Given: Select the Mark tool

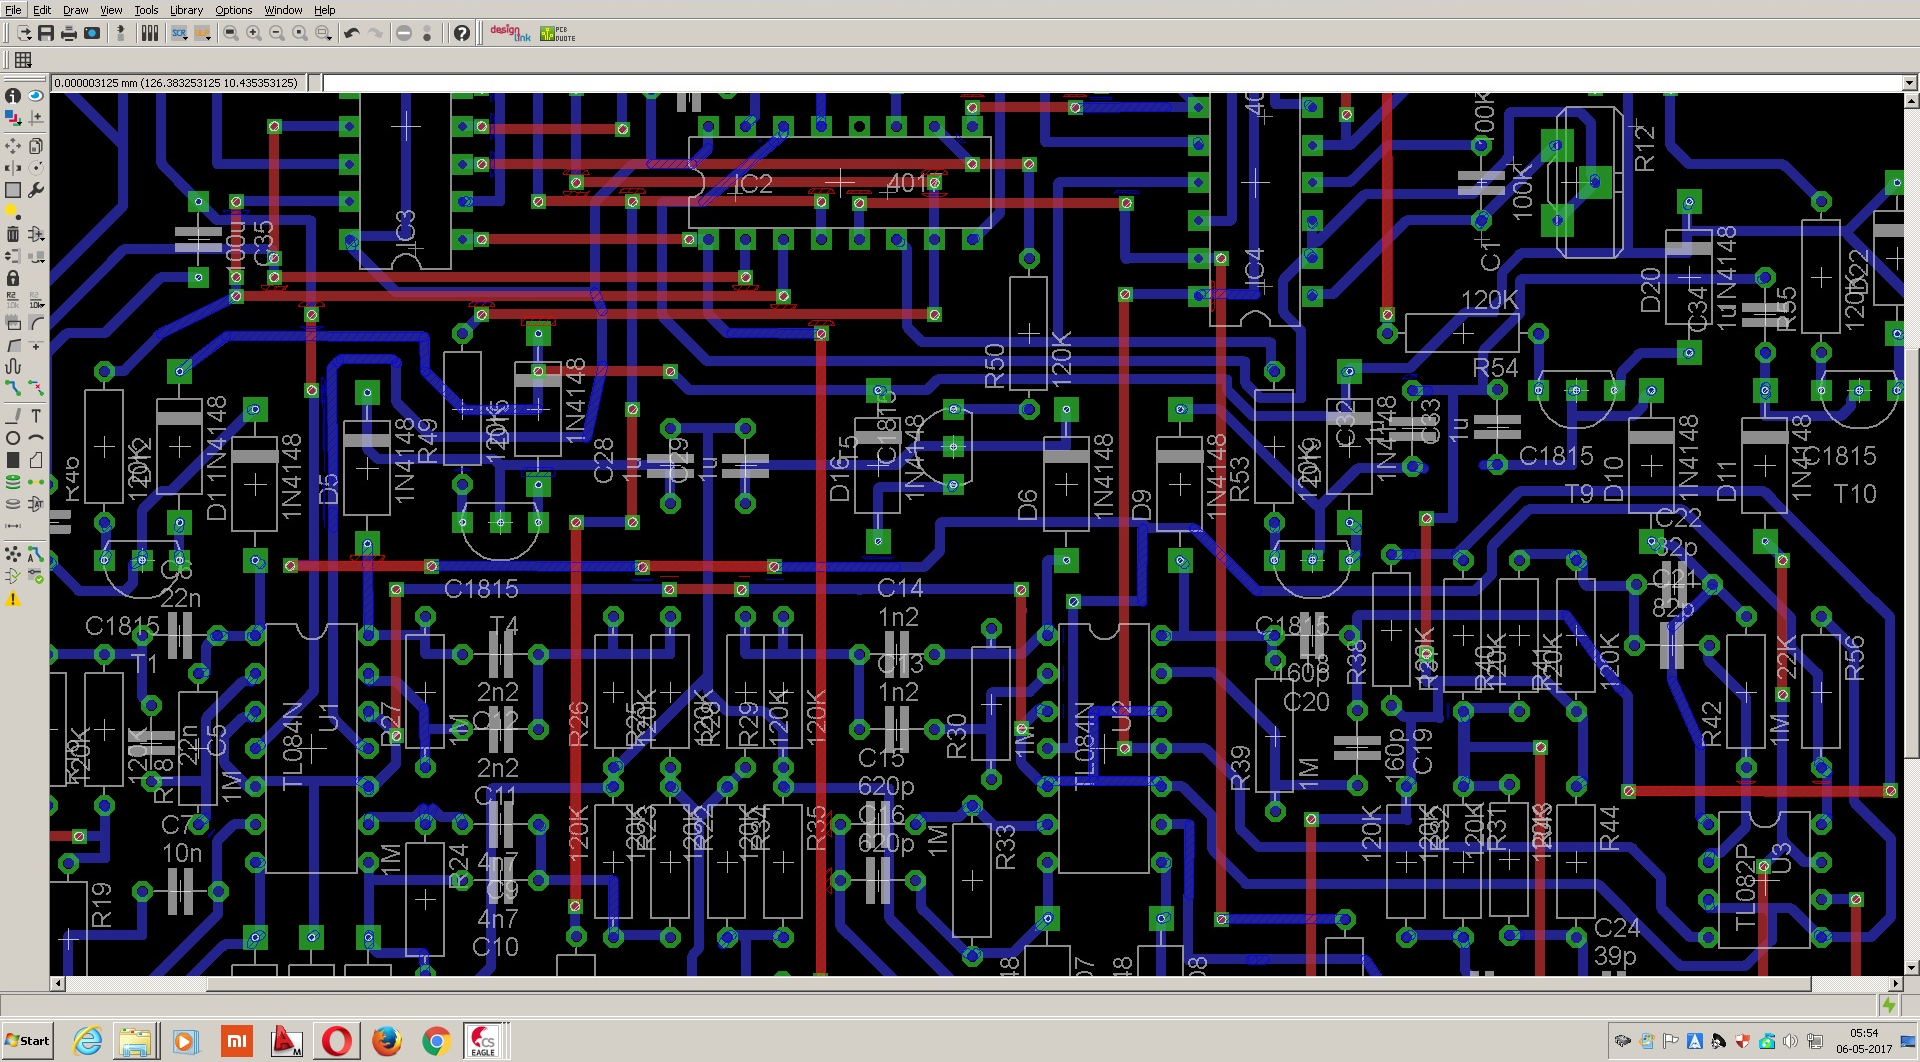Looking at the screenshot, I should tap(36, 118).
